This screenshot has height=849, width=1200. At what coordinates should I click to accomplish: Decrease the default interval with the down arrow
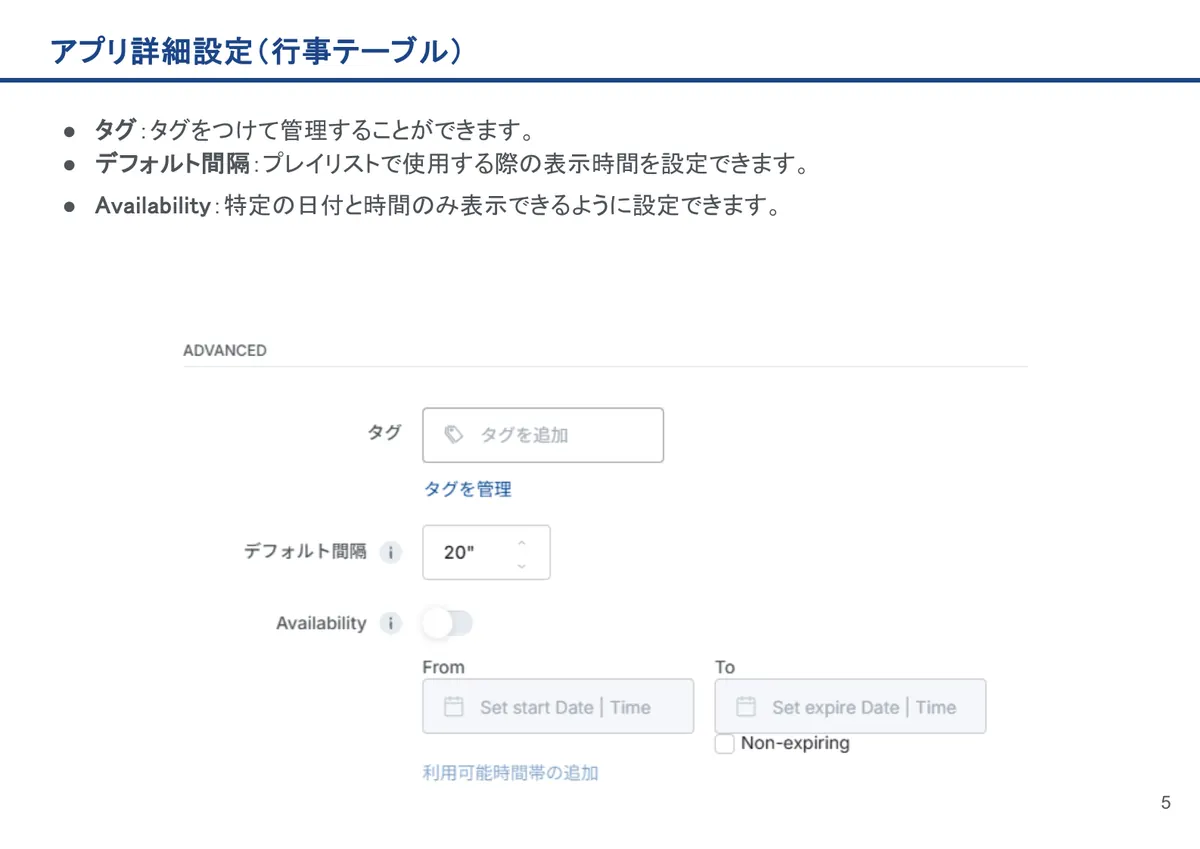pyautogui.click(x=521, y=565)
